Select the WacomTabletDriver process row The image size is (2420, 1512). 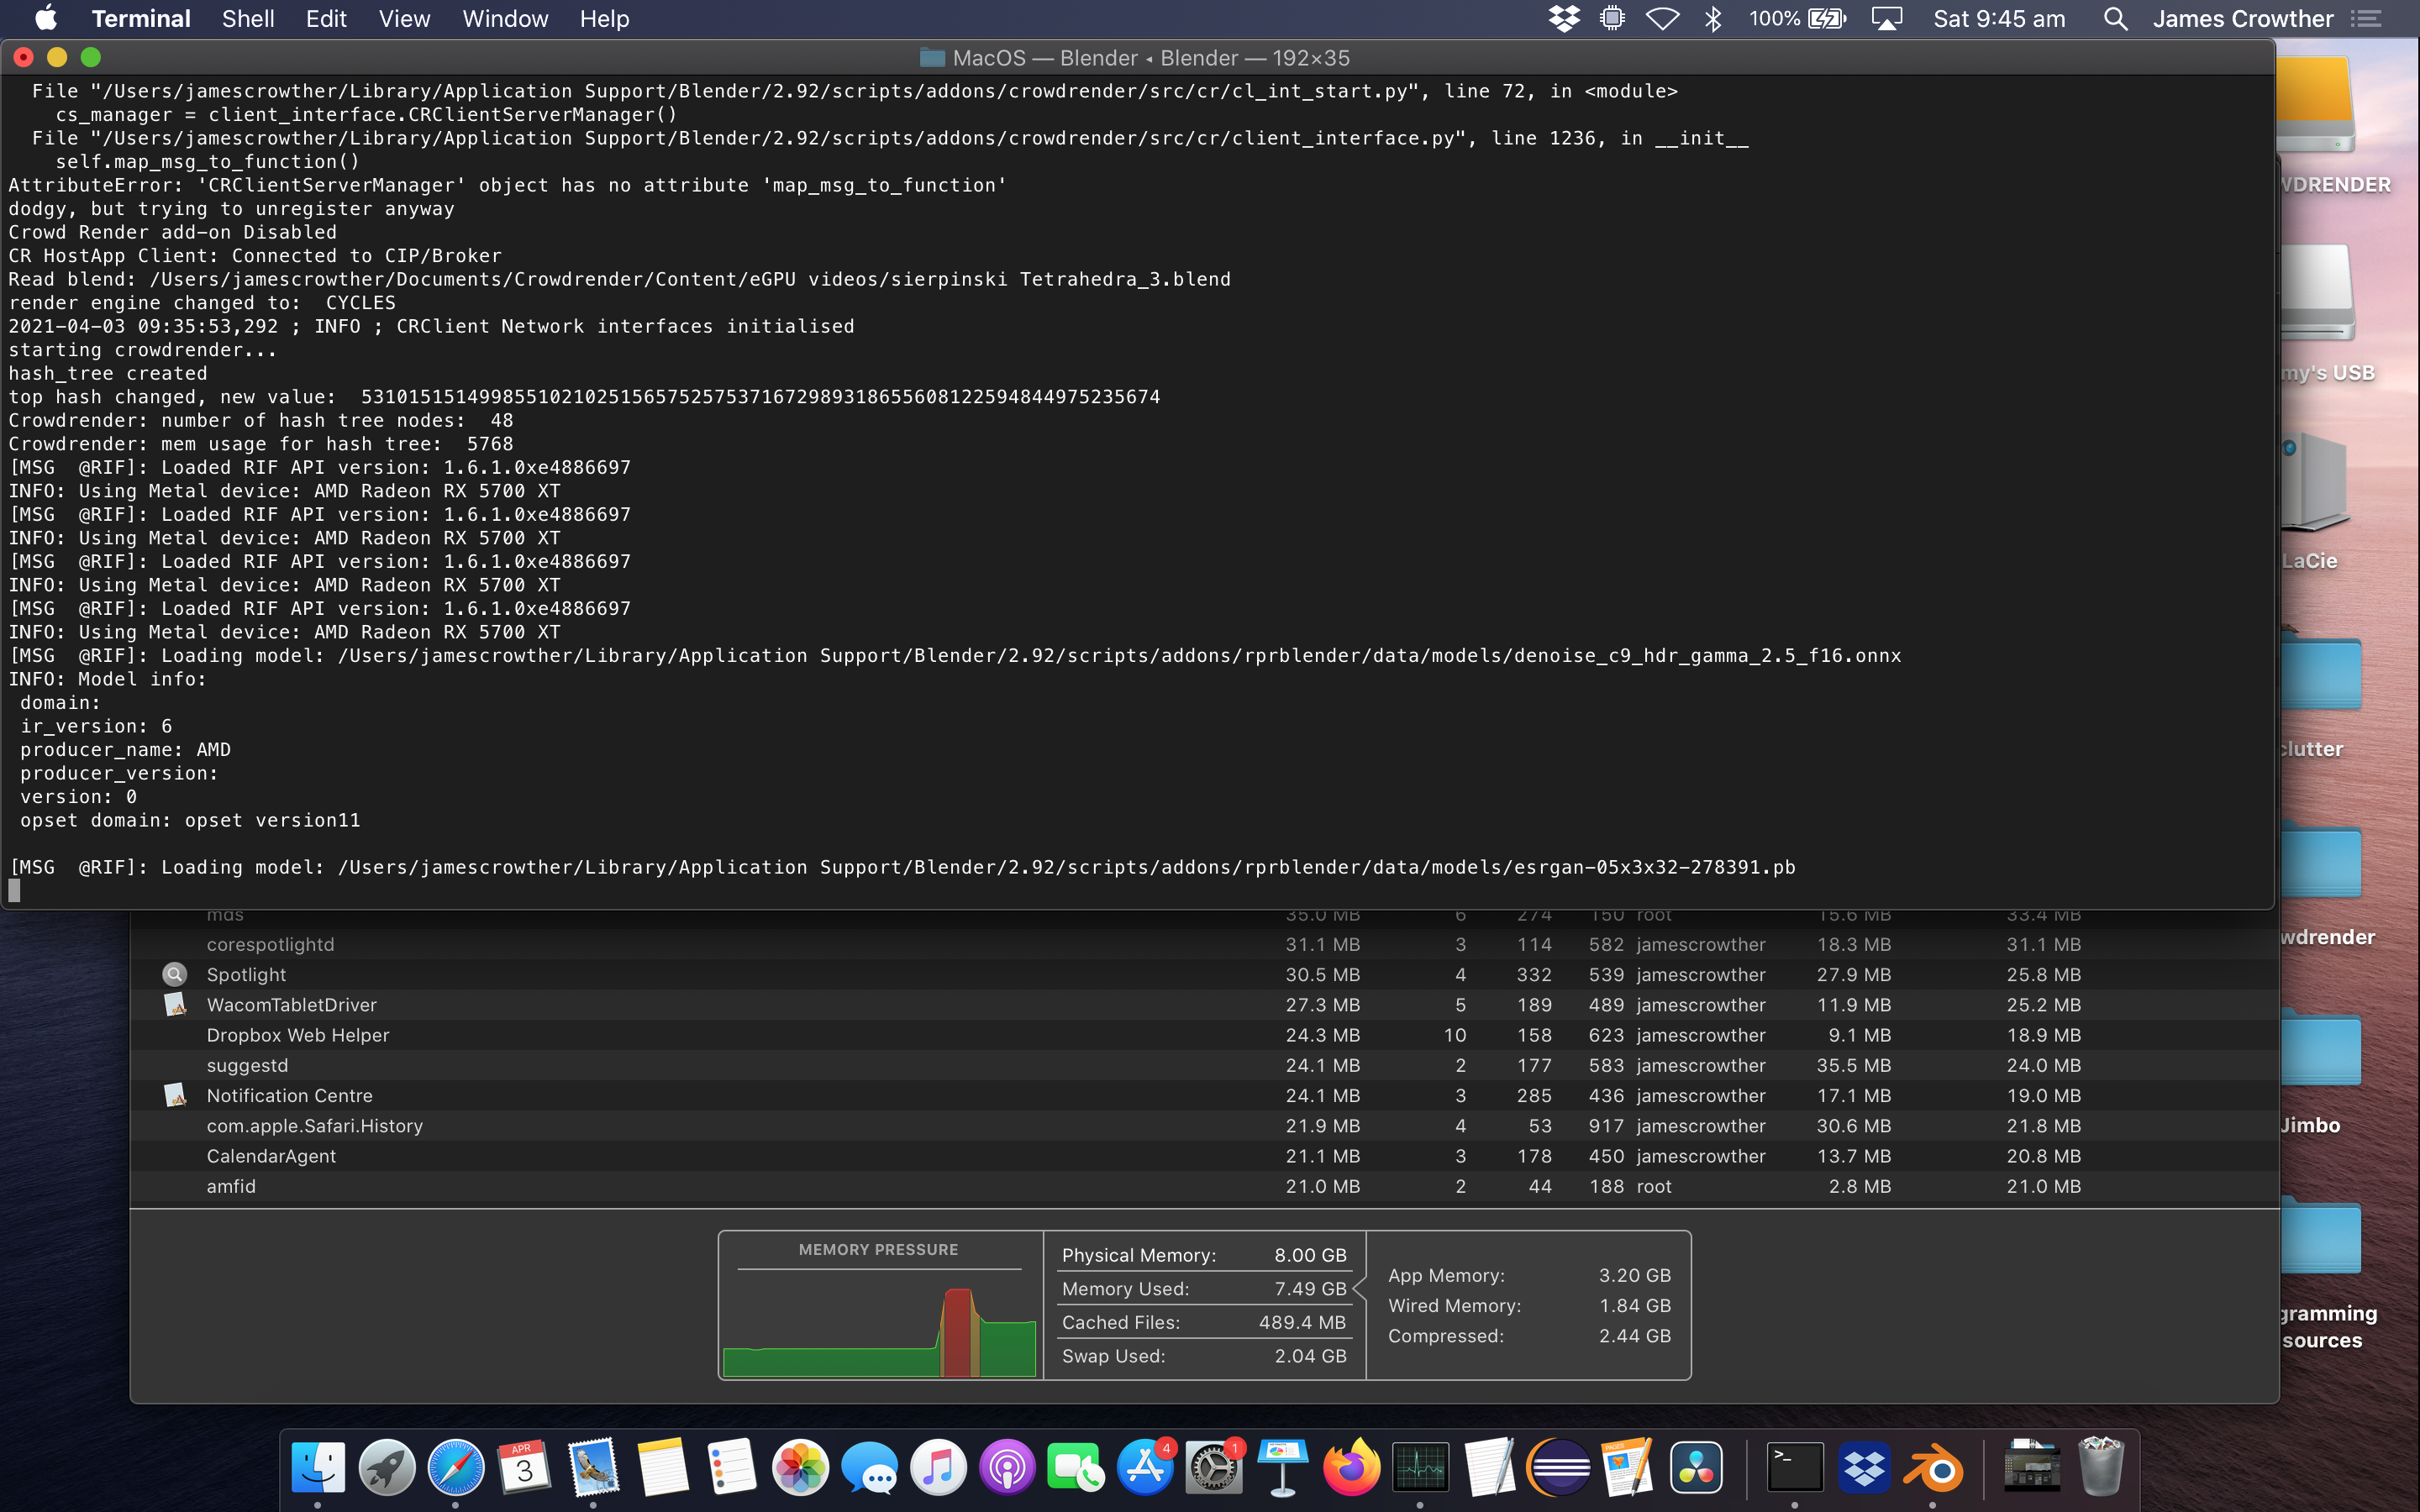[292, 1005]
